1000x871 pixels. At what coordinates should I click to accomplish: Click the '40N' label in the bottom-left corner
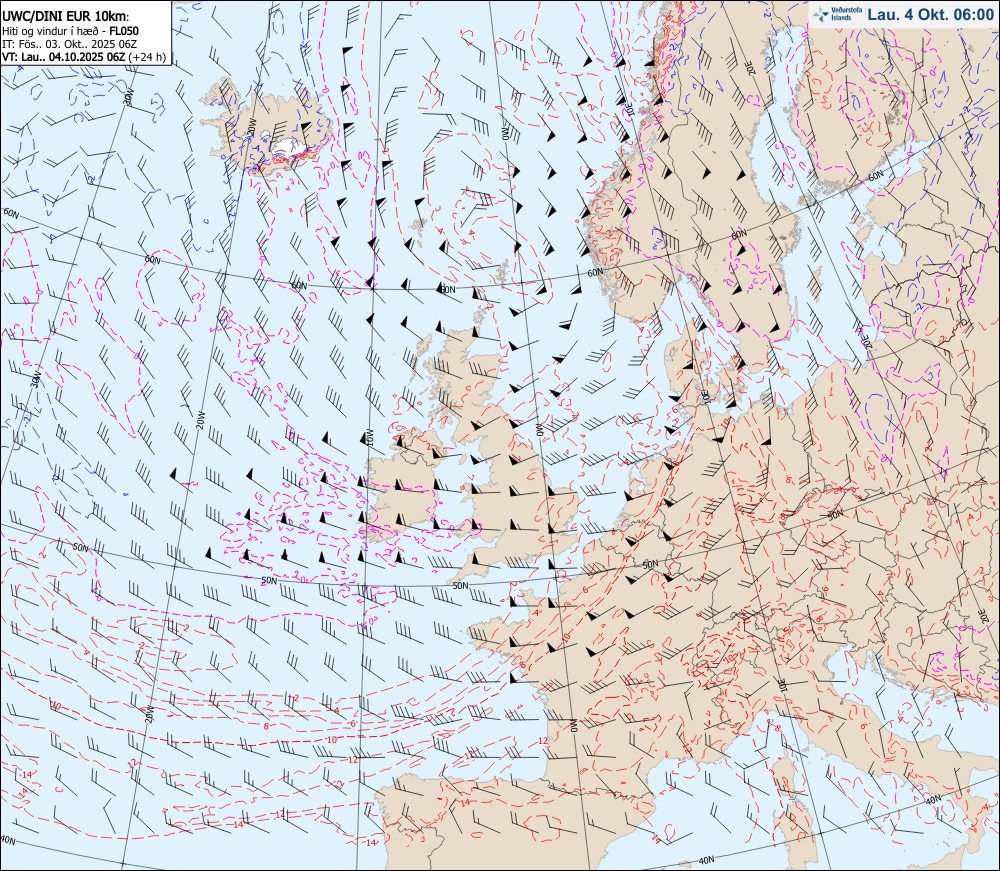7,840
